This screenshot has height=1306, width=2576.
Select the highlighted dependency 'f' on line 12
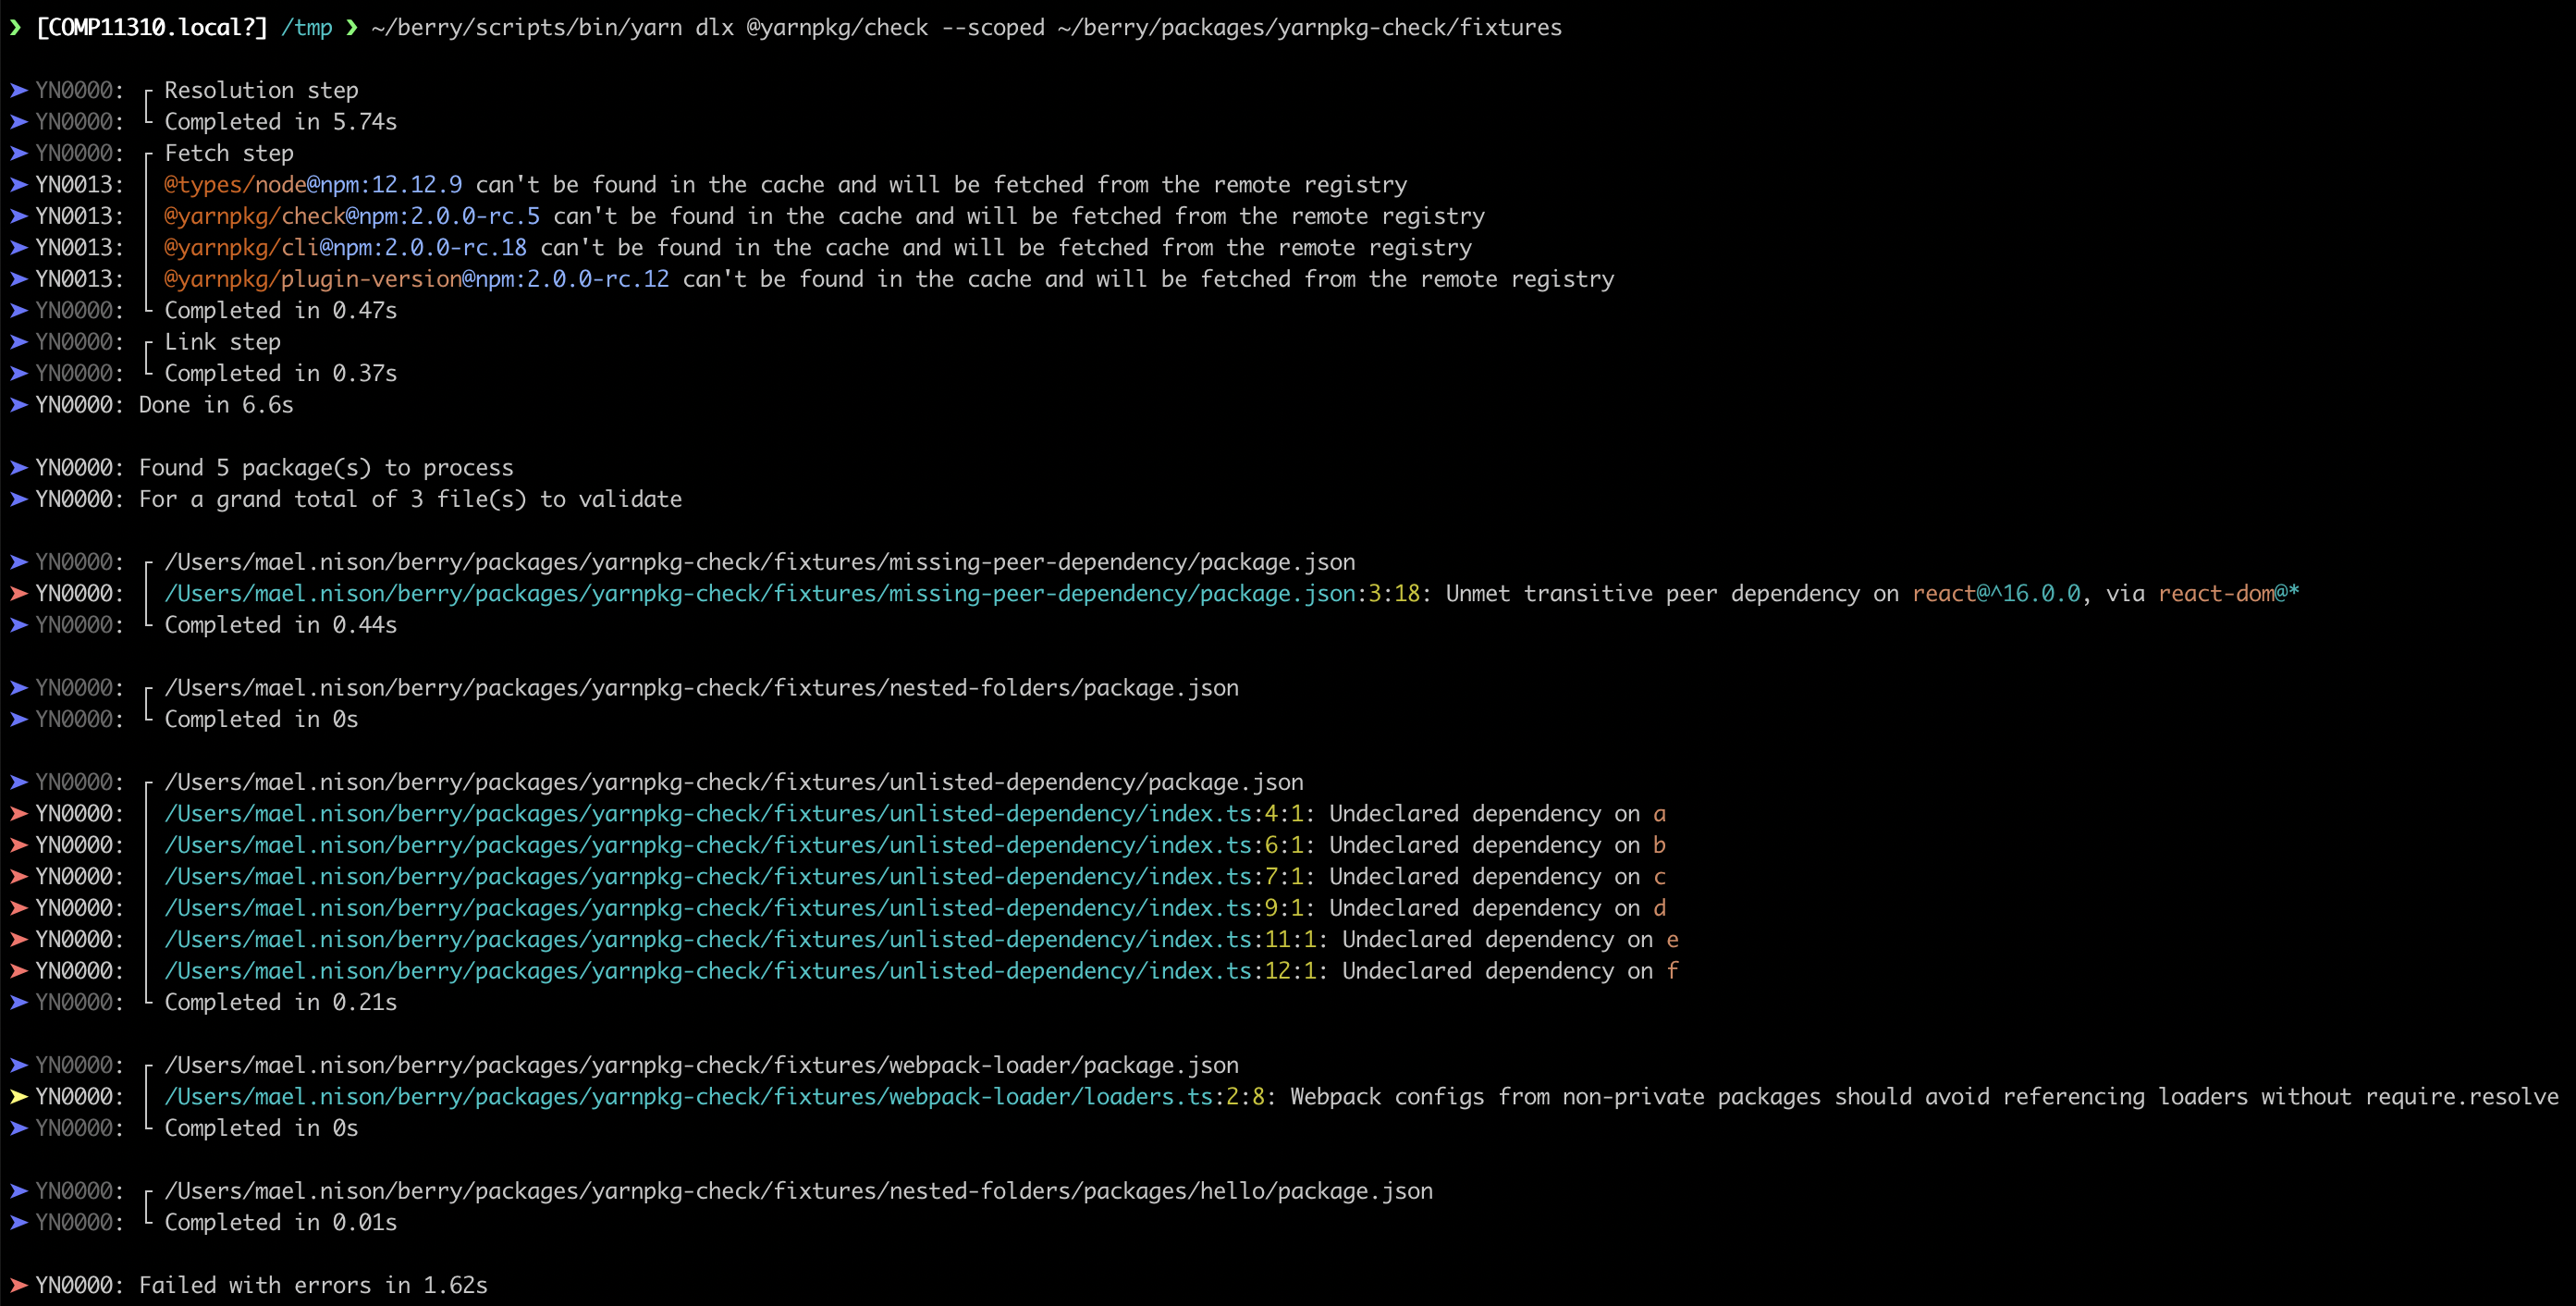[x=1674, y=971]
